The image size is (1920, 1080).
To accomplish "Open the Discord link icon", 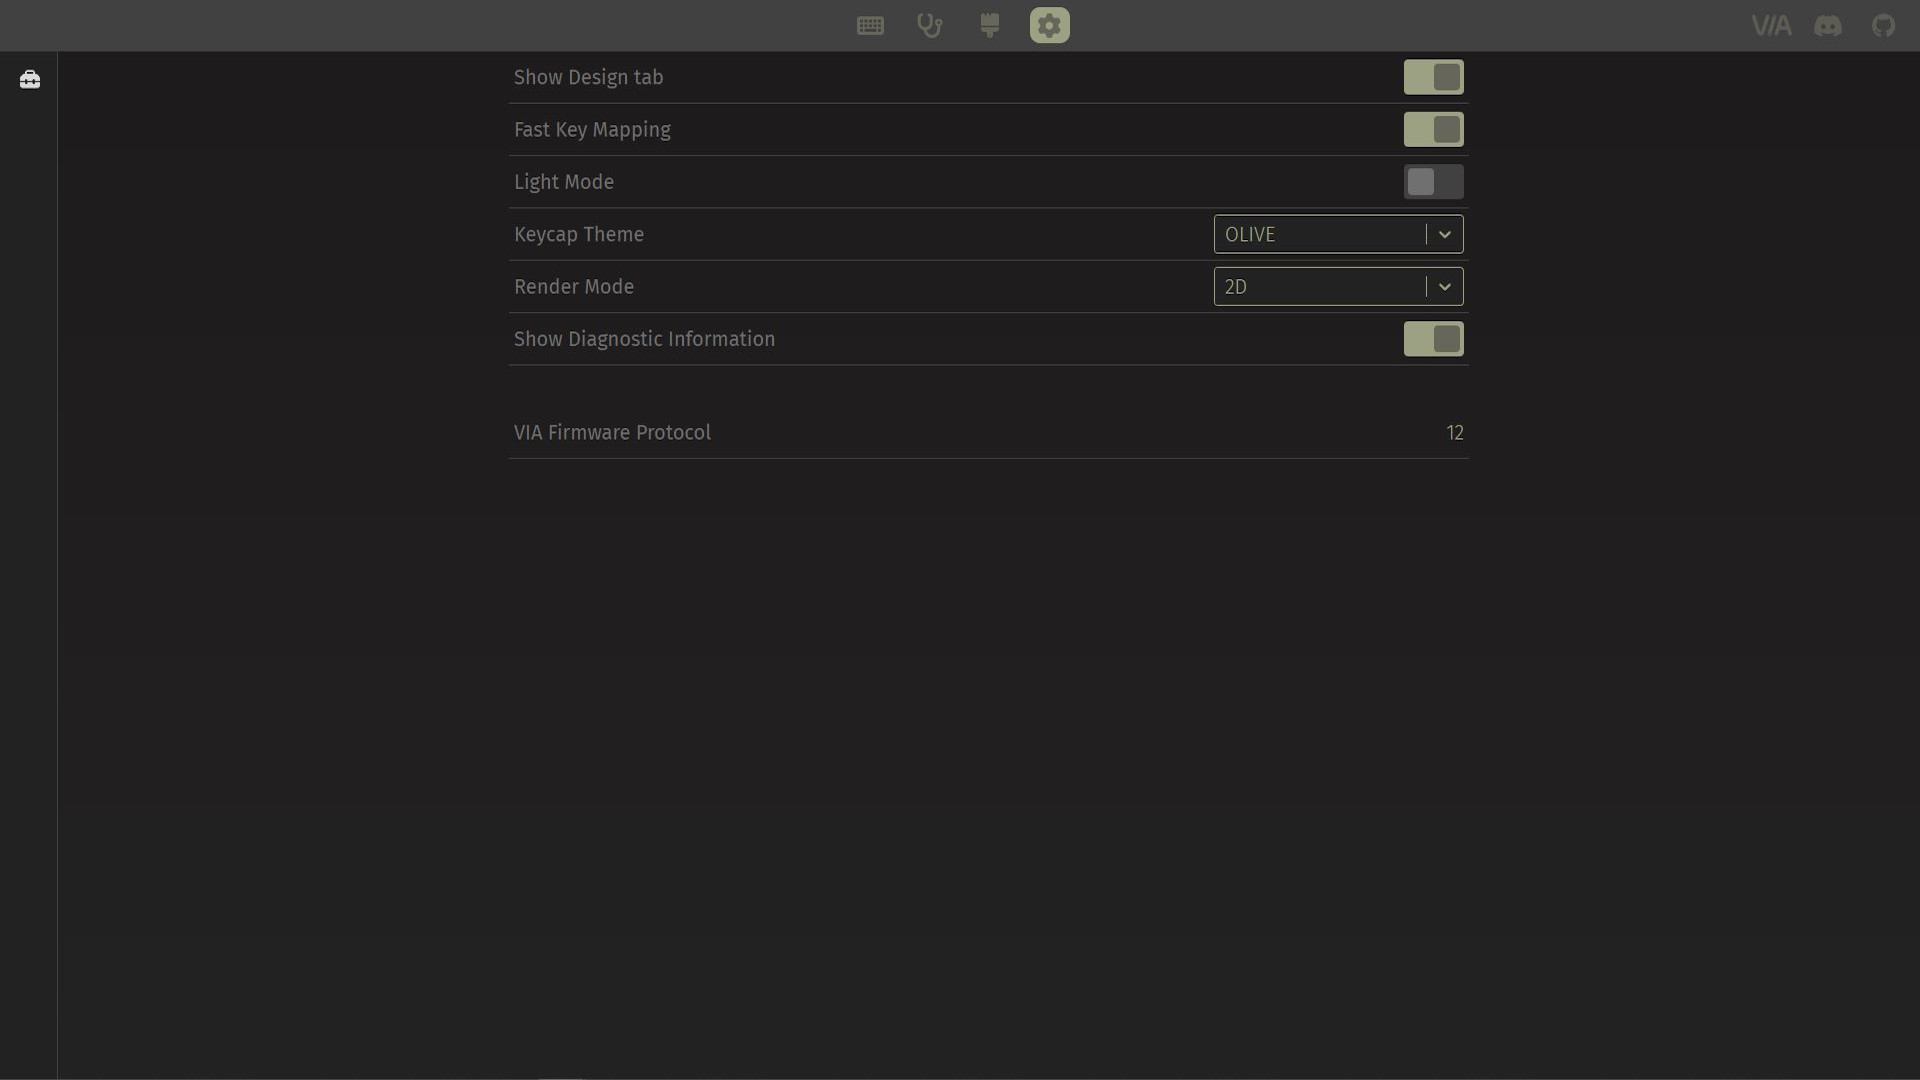I will (1828, 26).
